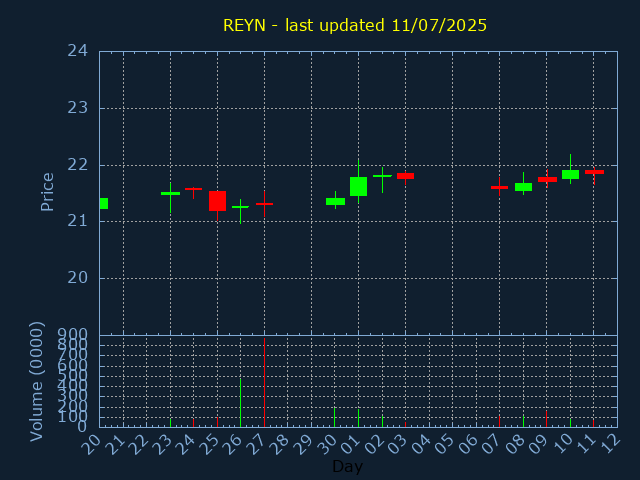Select the red candlestick at day 24

pyautogui.click(x=193, y=189)
